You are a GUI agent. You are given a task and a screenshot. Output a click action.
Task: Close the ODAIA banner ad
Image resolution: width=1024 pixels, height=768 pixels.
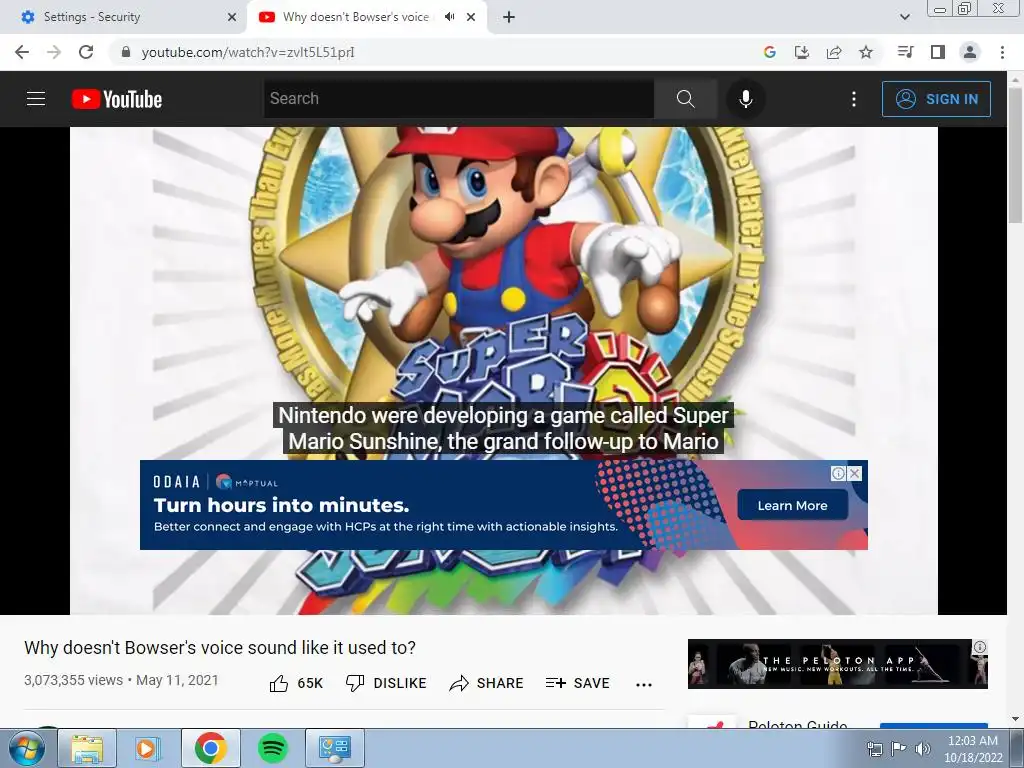tap(854, 473)
